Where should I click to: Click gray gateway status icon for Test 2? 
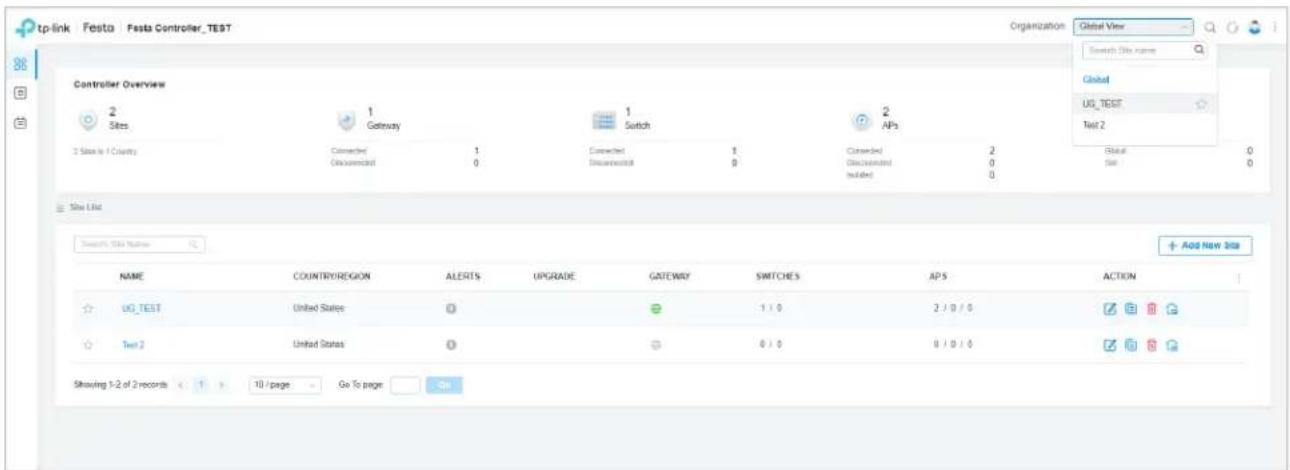tap(658, 345)
